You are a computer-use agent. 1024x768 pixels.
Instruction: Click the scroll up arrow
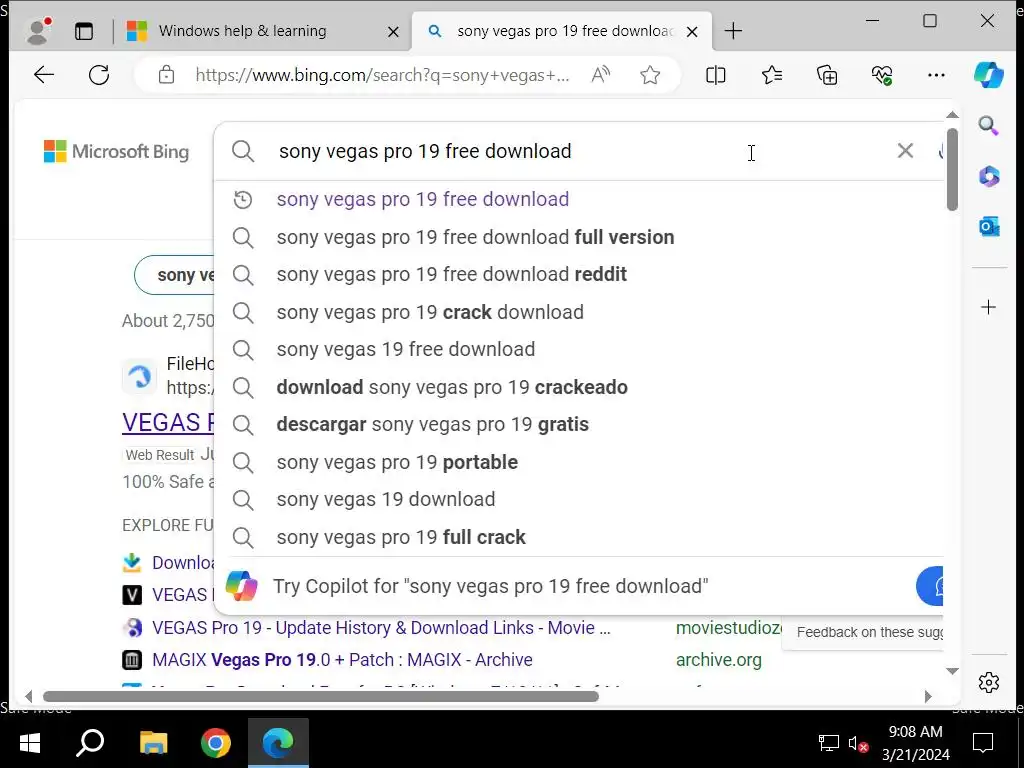pos(952,115)
